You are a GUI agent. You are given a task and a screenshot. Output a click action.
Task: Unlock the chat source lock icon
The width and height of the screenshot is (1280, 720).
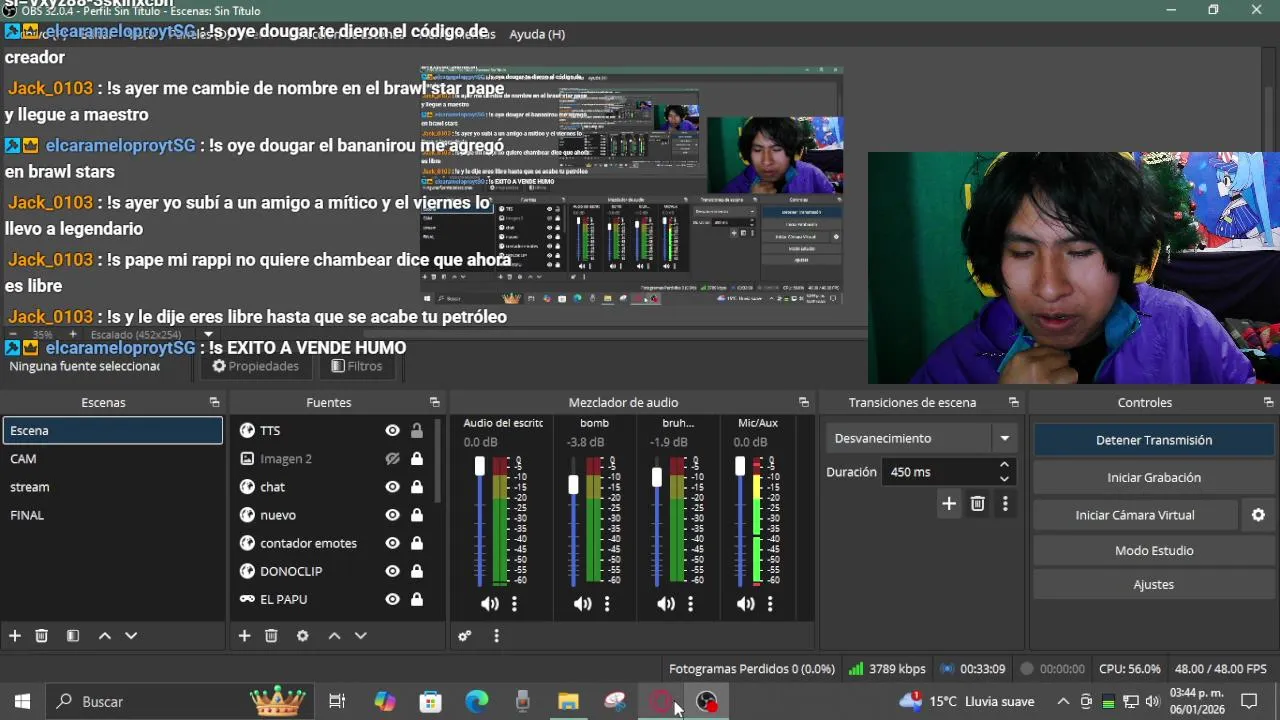pos(416,487)
